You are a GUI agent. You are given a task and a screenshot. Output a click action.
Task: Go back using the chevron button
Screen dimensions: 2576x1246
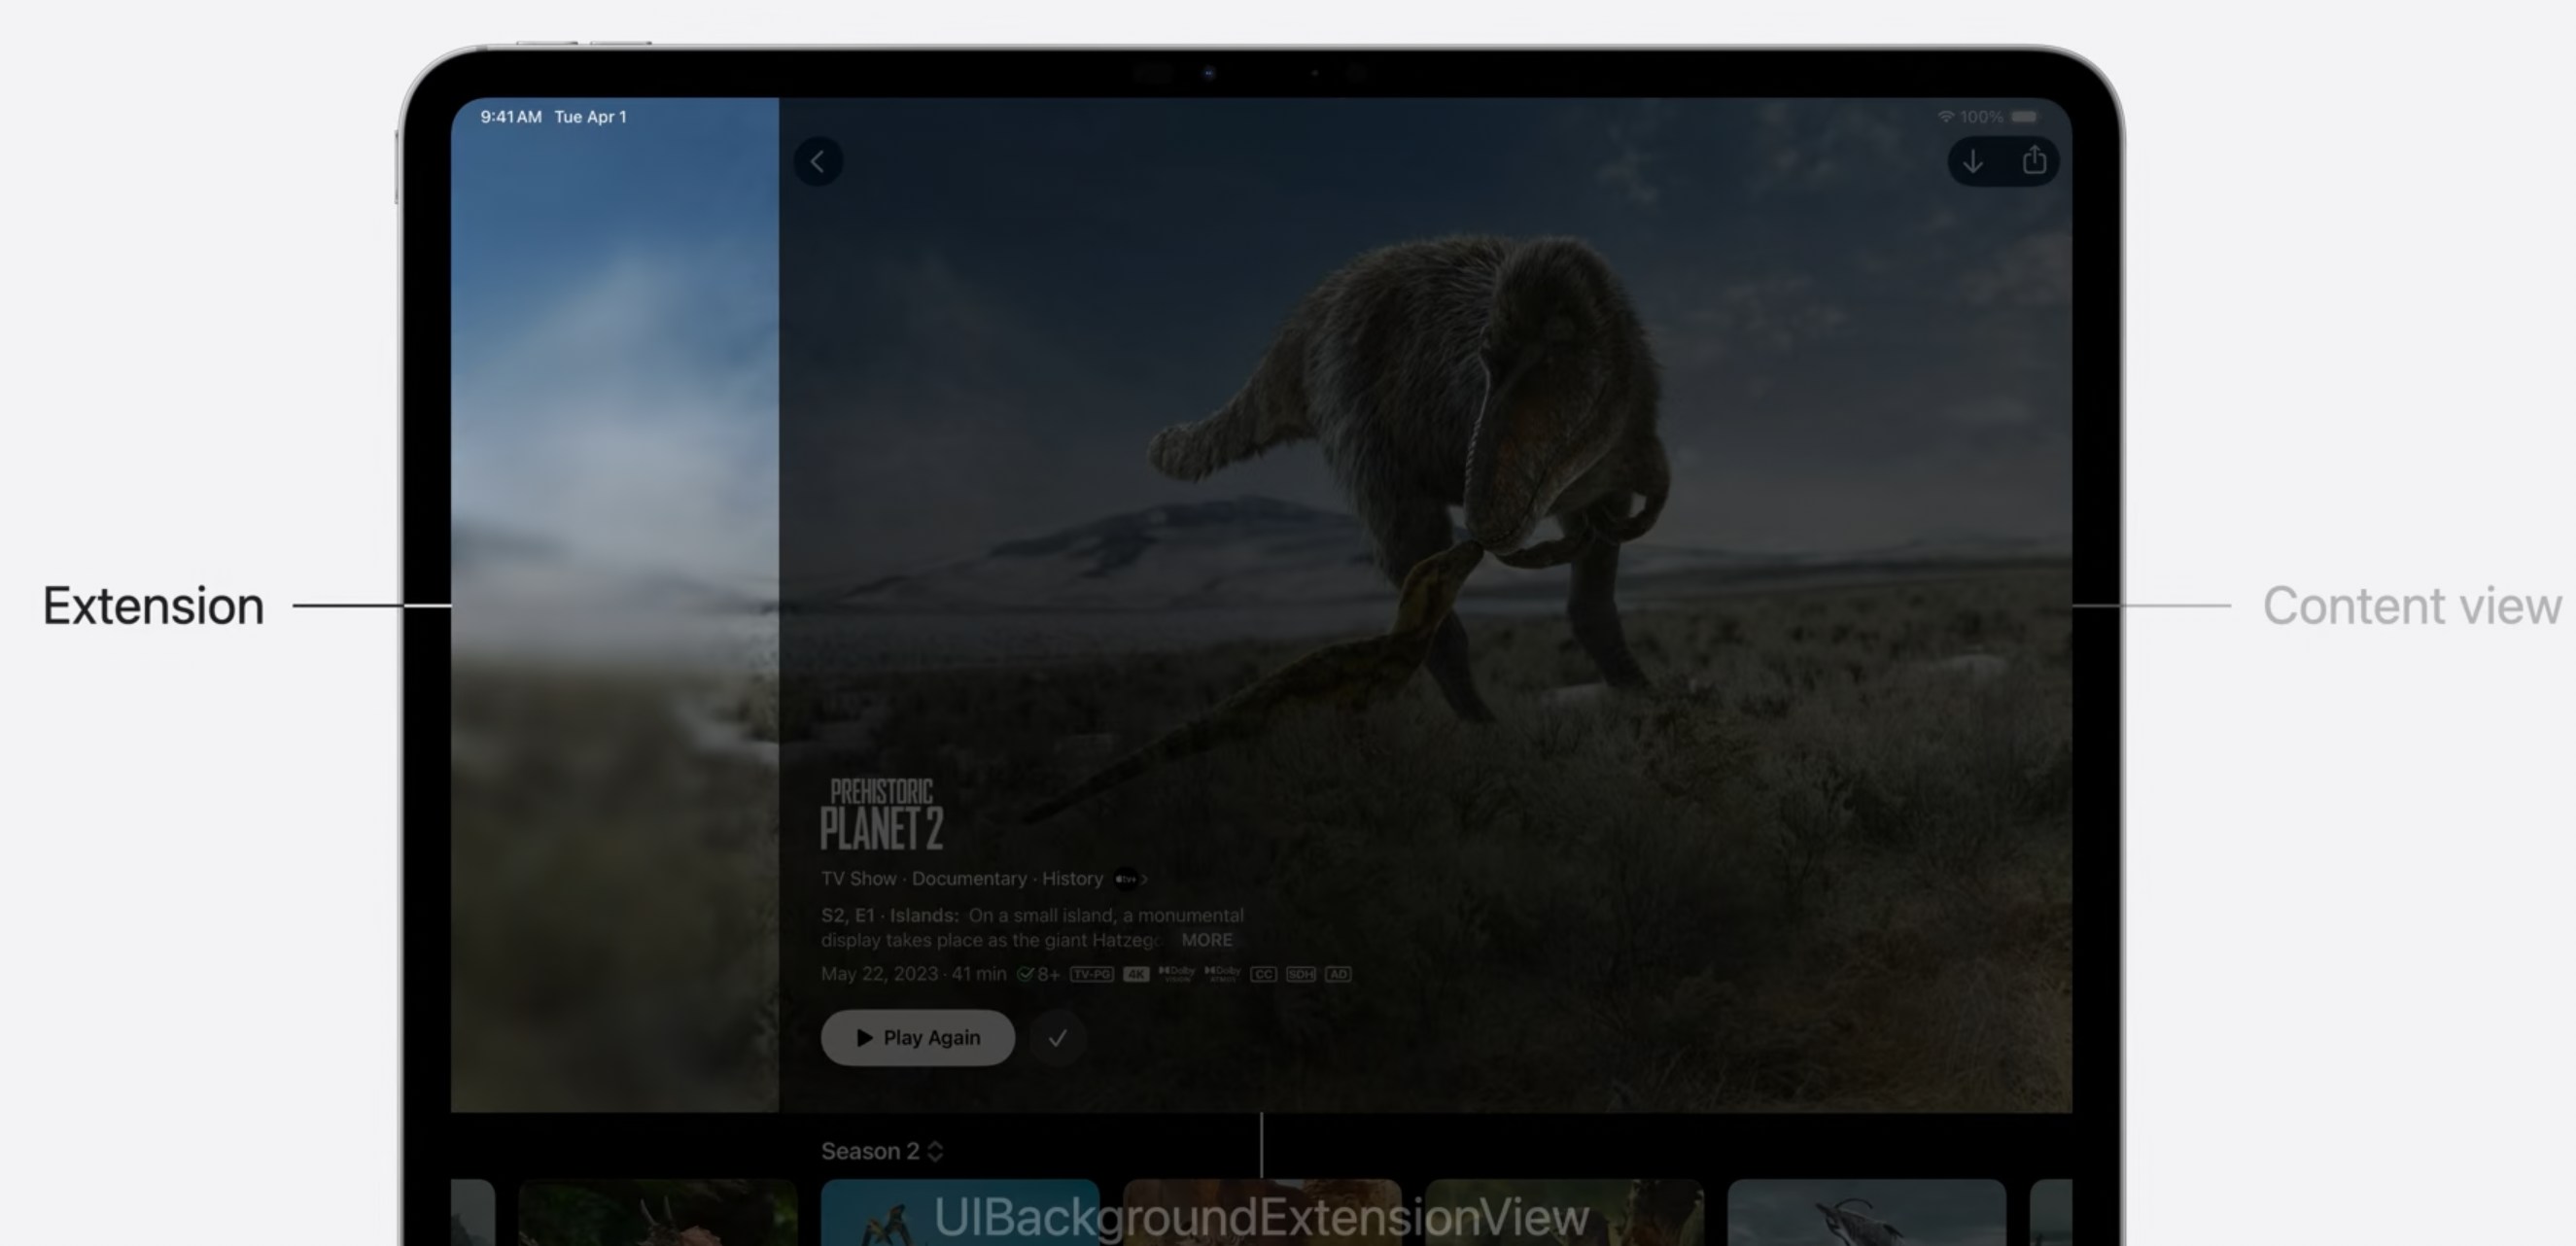(818, 161)
